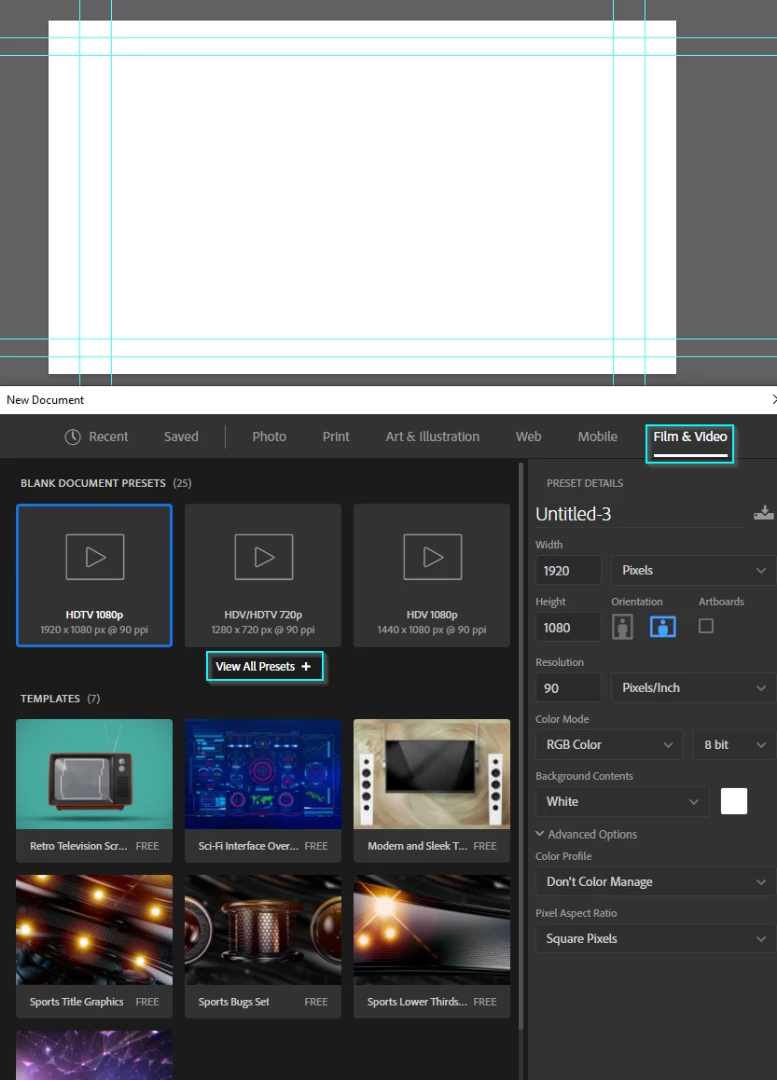Open the RGB Color mode dropdown
Viewport: 777px width, 1080px height.
[x=609, y=745]
